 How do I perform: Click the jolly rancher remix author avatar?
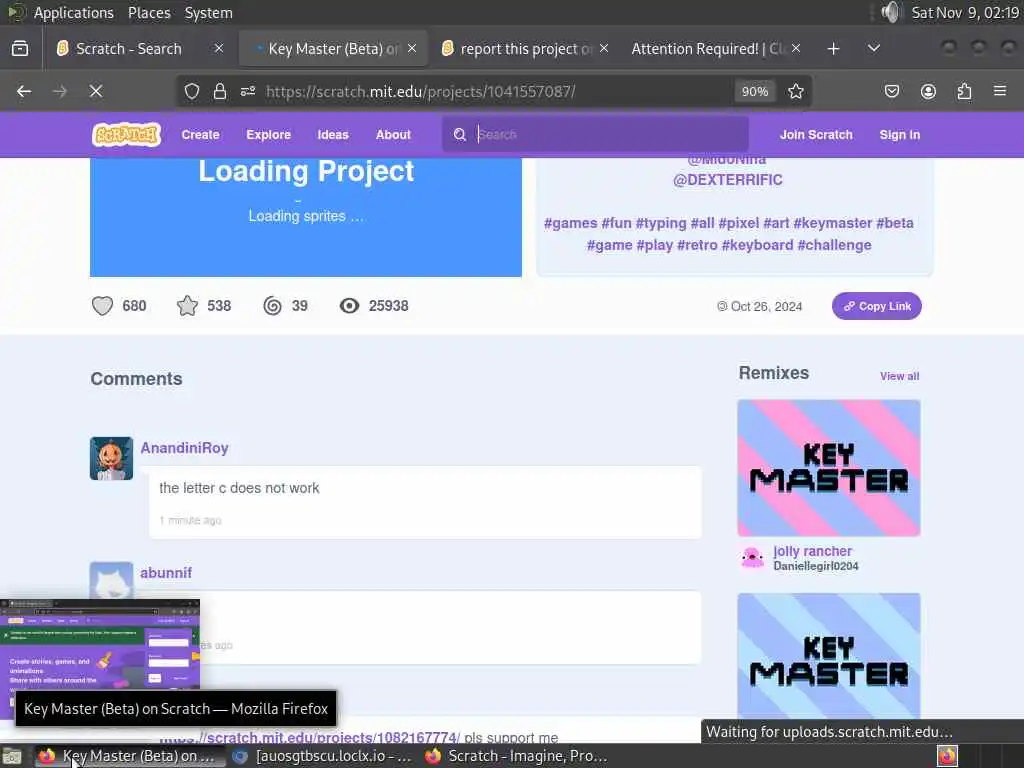pyautogui.click(x=752, y=558)
